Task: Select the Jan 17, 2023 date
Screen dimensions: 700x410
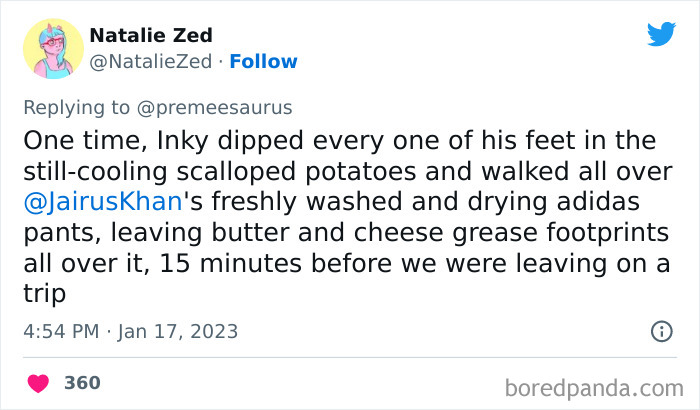Action: point(181,331)
